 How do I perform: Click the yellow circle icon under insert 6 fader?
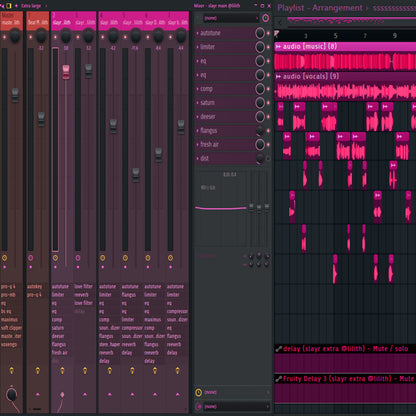148,258
